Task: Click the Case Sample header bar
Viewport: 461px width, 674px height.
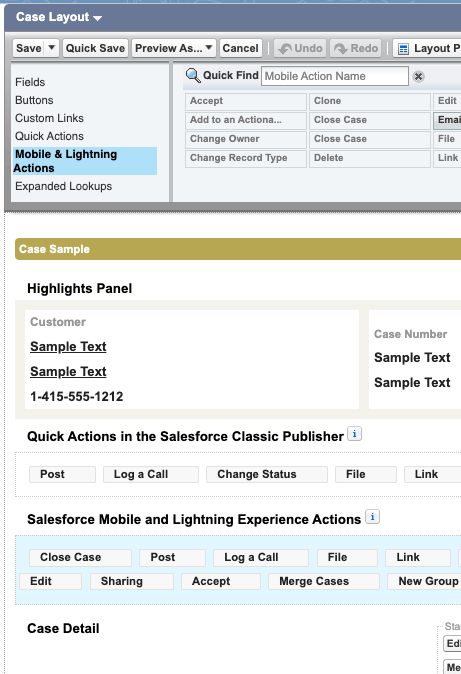Action: [238, 249]
